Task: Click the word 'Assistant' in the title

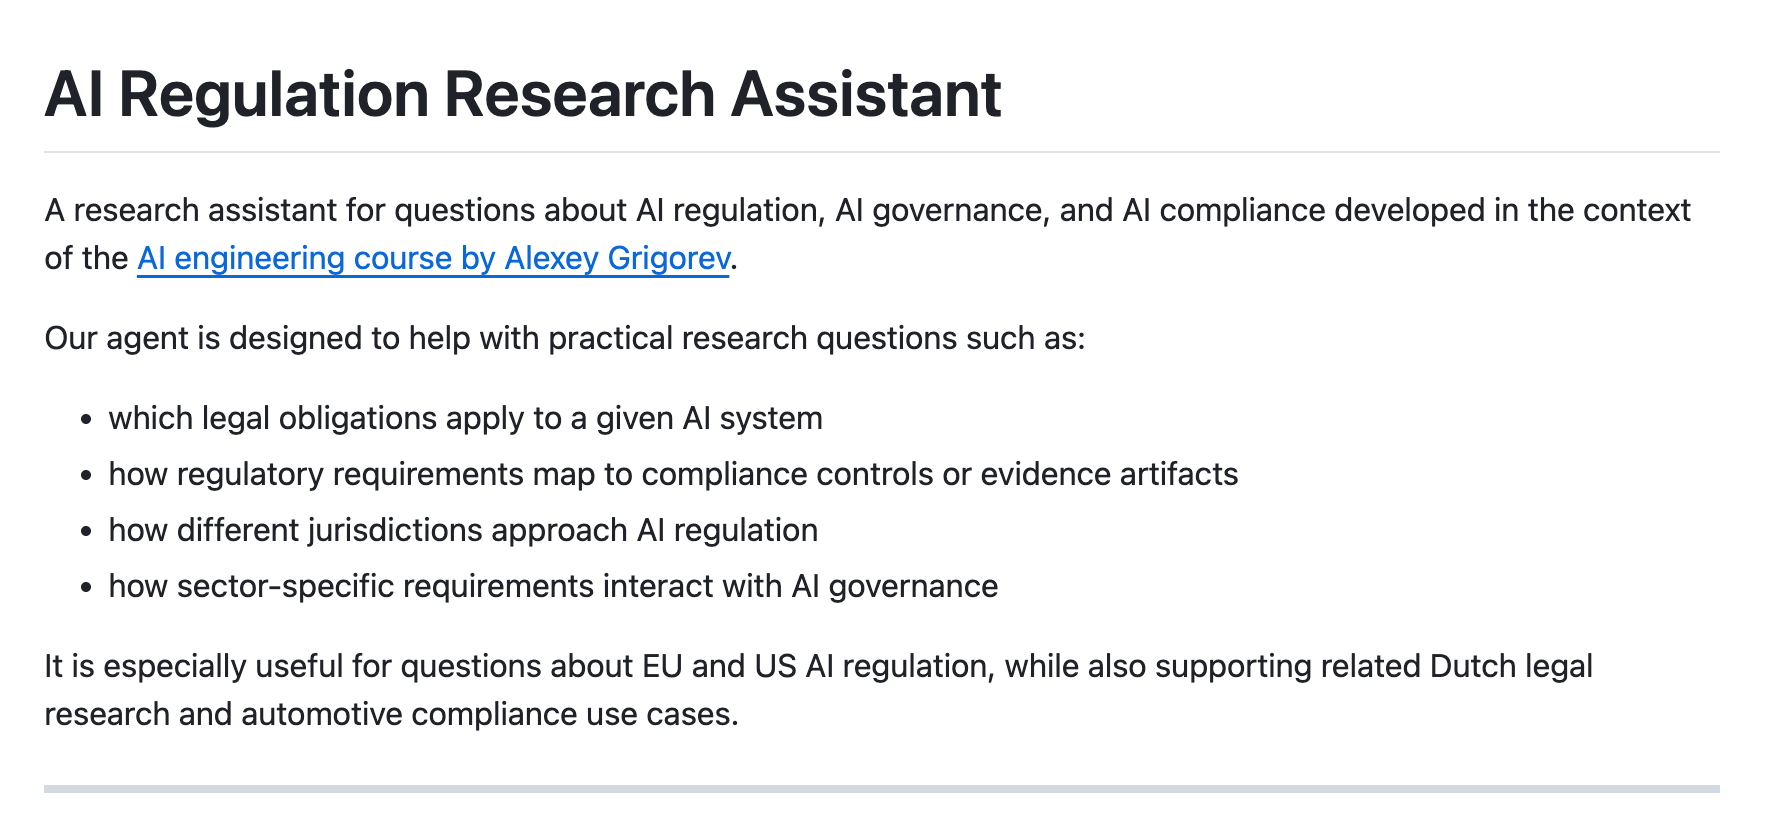Action: (866, 94)
